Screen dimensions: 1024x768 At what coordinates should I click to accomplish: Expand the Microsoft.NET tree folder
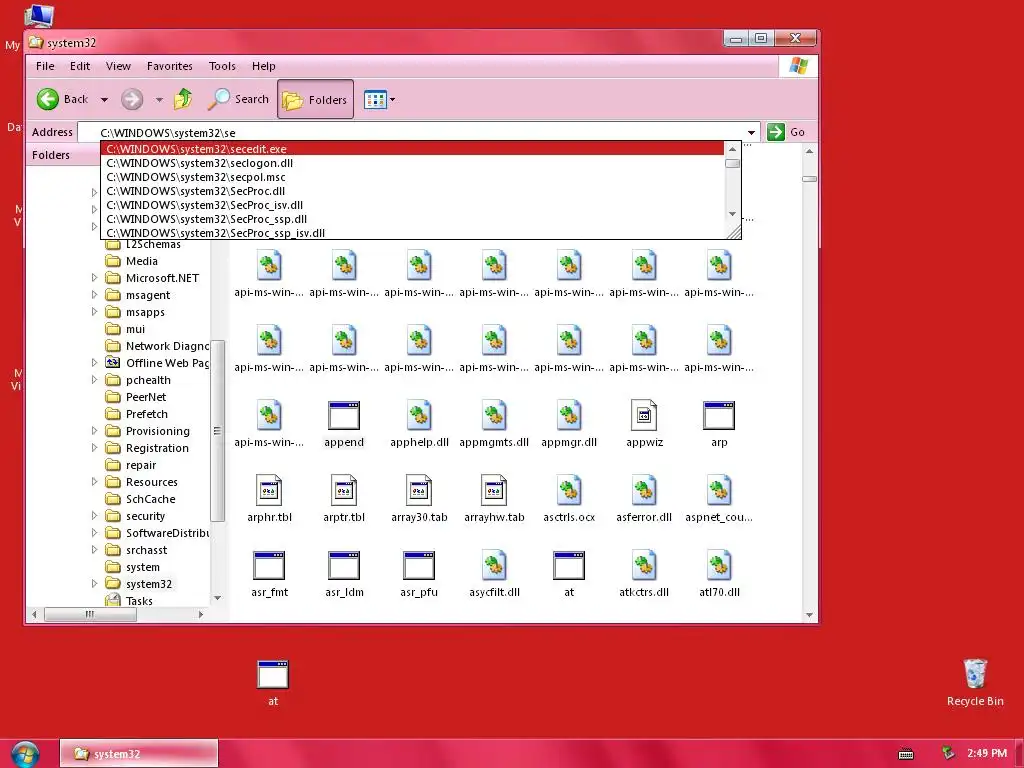94,278
